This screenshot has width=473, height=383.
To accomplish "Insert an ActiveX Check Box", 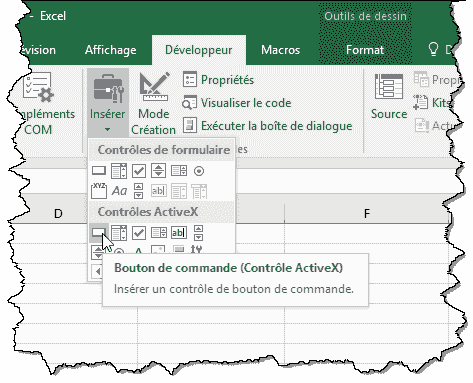I will click(139, 233).
